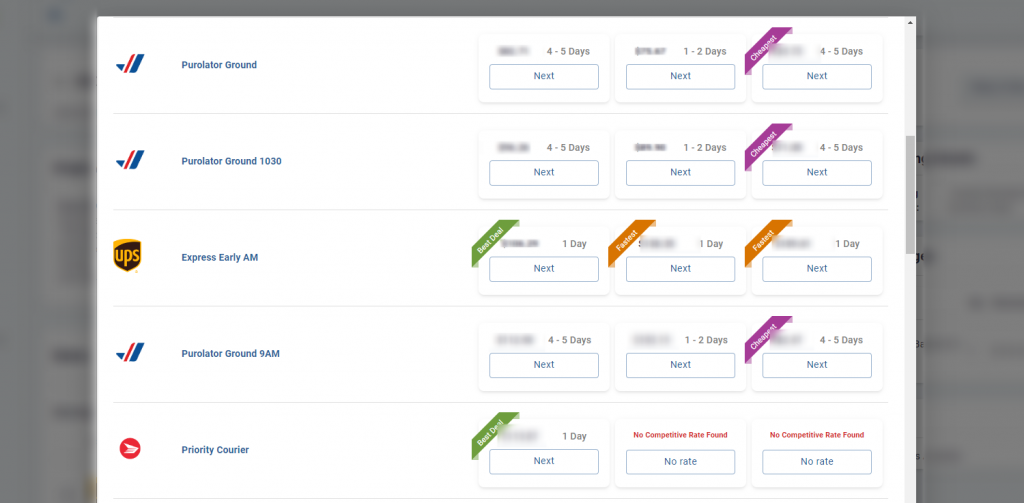Viewport: 1024px width, 503px height.
Task: Open the Priority Courier service link
Action: (215, 450)
